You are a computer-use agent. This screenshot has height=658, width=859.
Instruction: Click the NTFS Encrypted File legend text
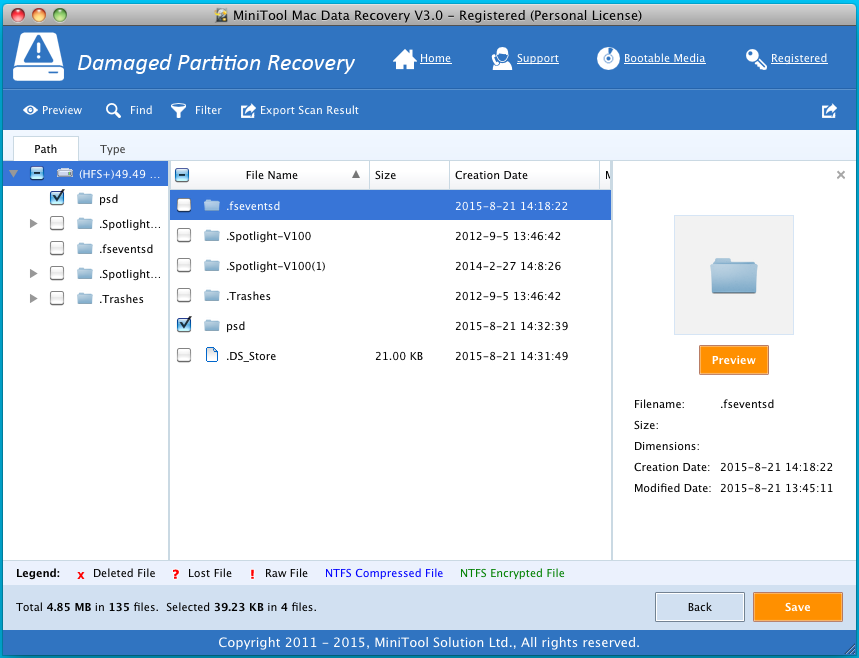512,573
